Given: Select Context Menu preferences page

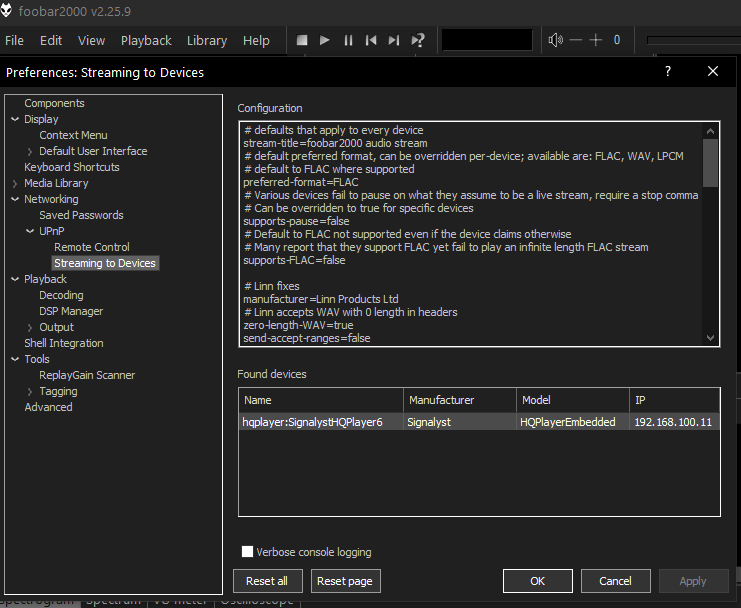Looking at the screenshot, I should (x=73, y=135).
